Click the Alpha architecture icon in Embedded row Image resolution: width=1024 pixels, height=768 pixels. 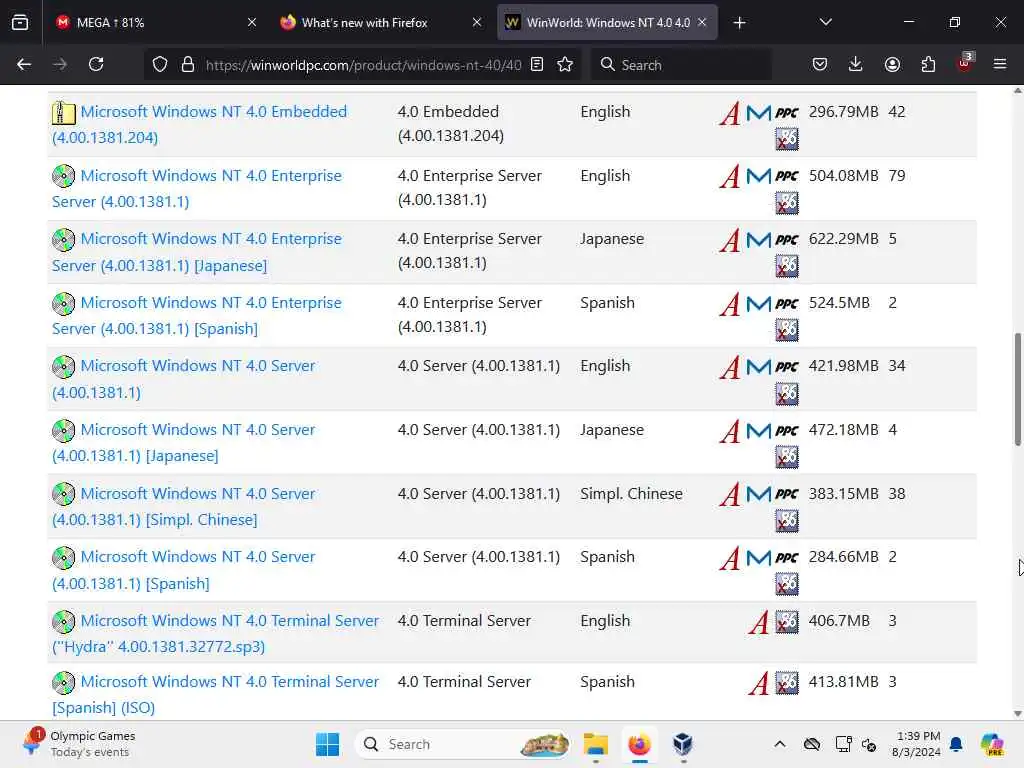[x=729, y=113]
